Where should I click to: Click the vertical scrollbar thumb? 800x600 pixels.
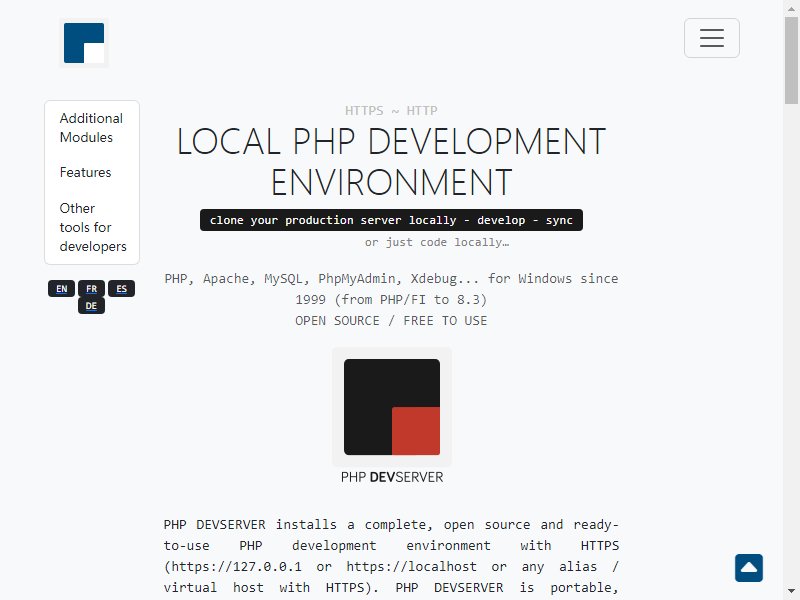point(791,59)
